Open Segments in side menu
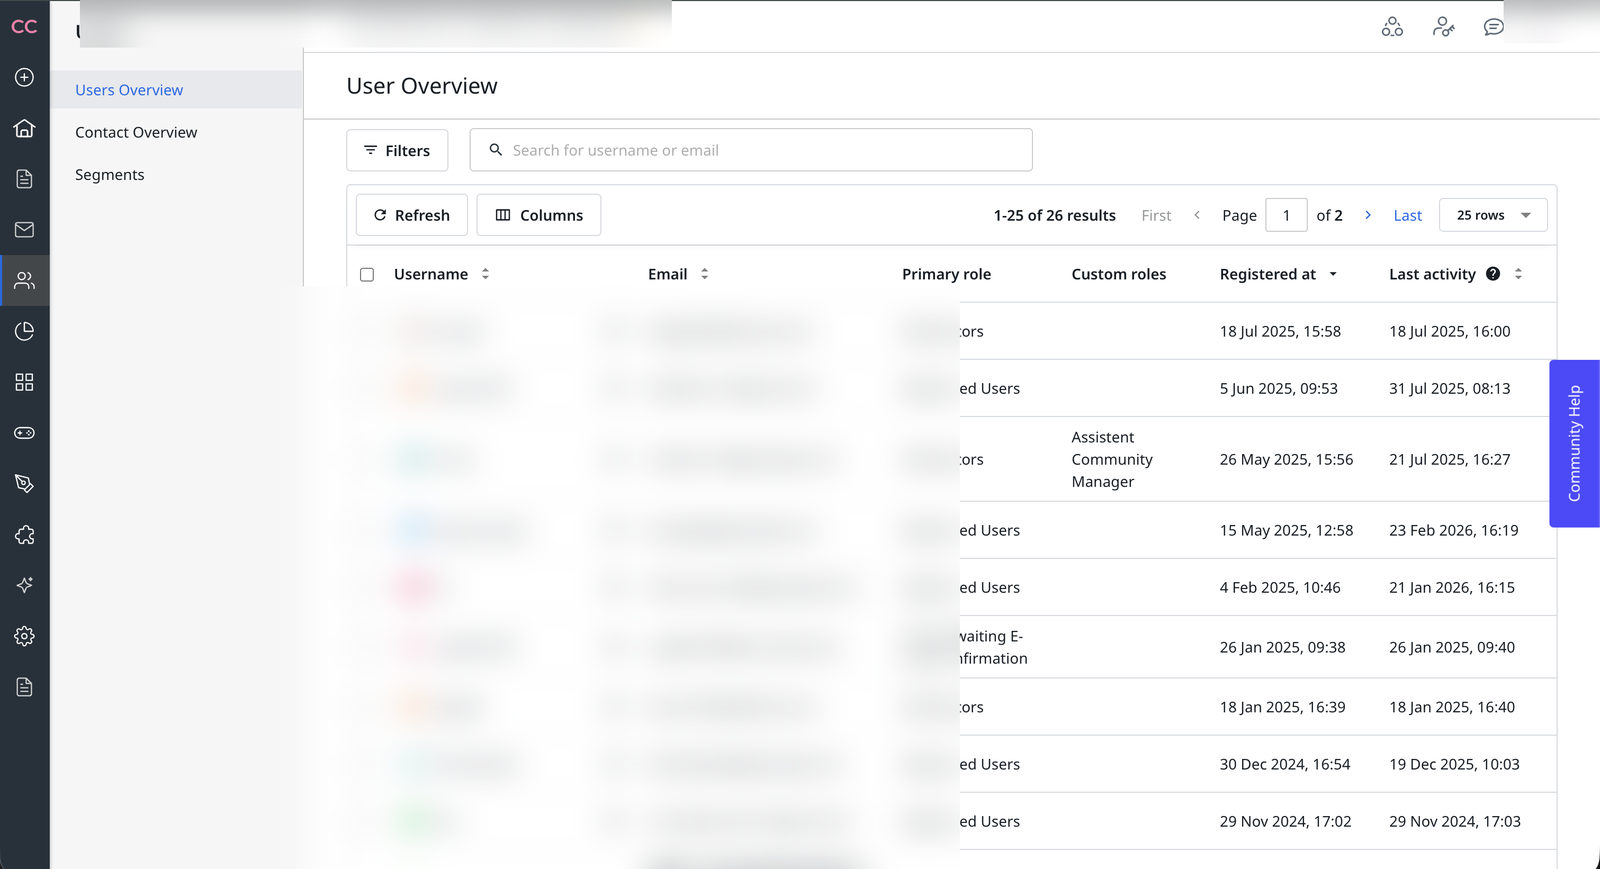This screenshot has height=869, width=1600. click(x=110, y=174)
